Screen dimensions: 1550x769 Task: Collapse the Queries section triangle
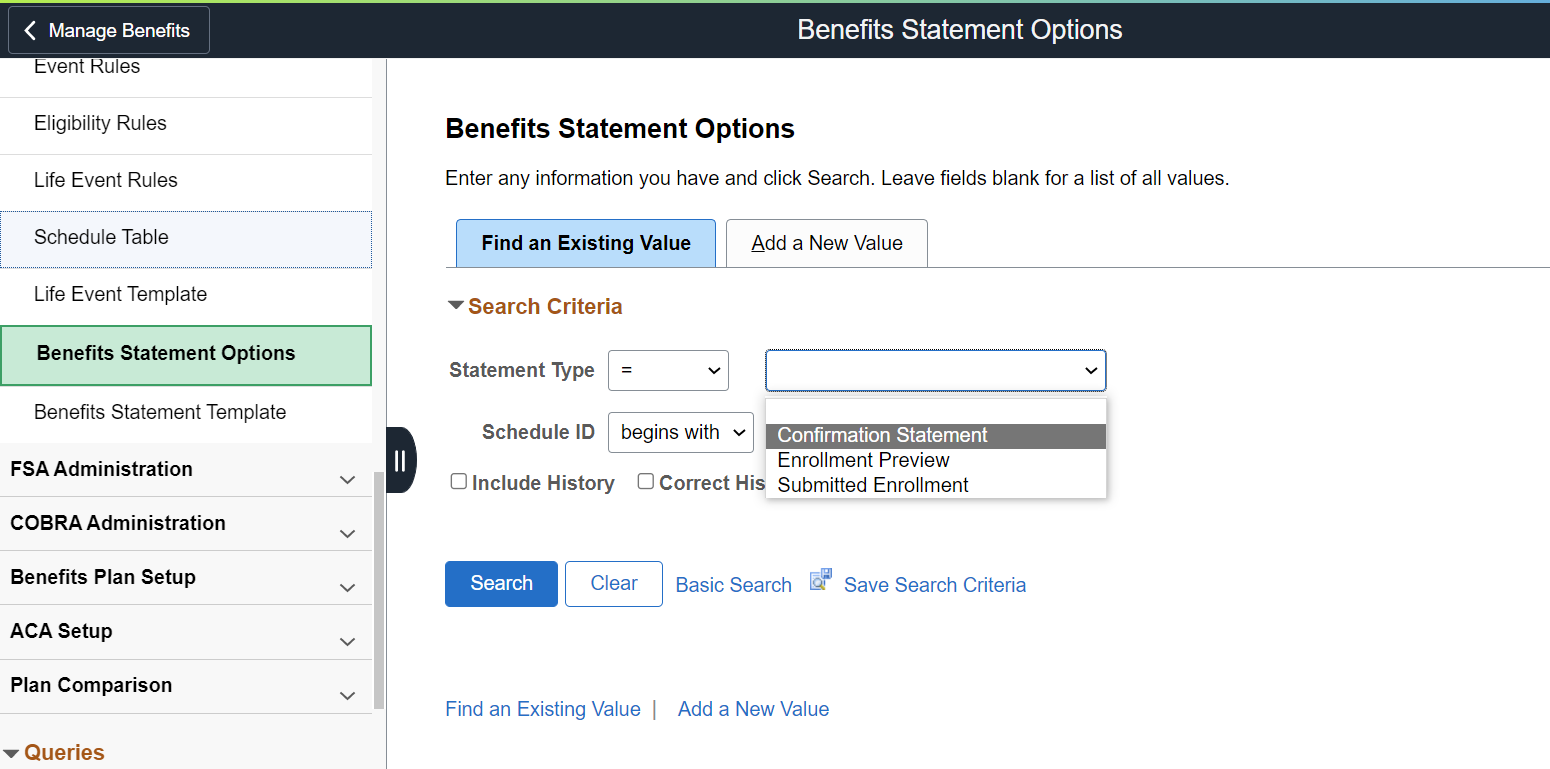pos(11,754)
